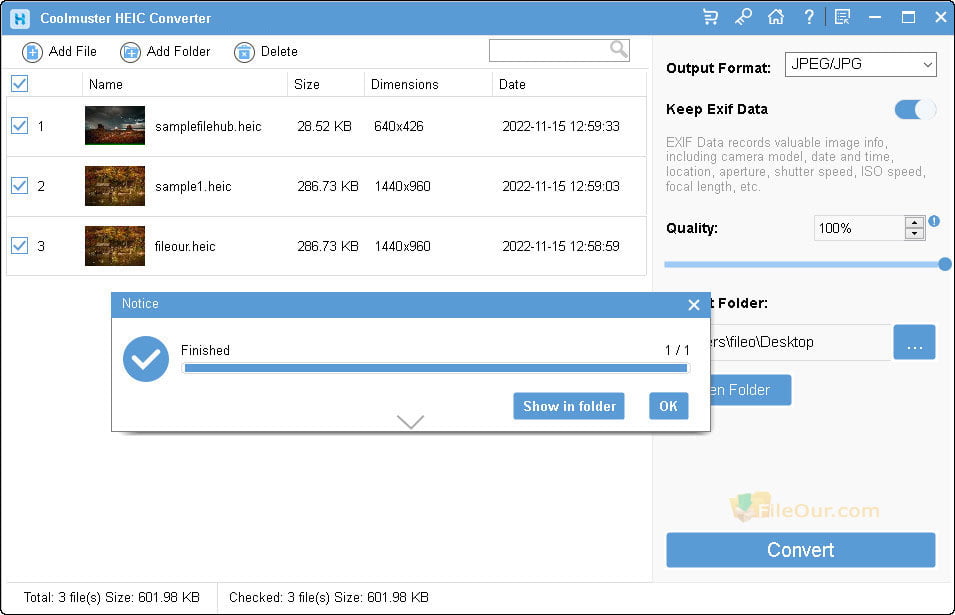This screenshot has height=615, width=955.
Task: Click the Quality percentage field
Action: 859,228
